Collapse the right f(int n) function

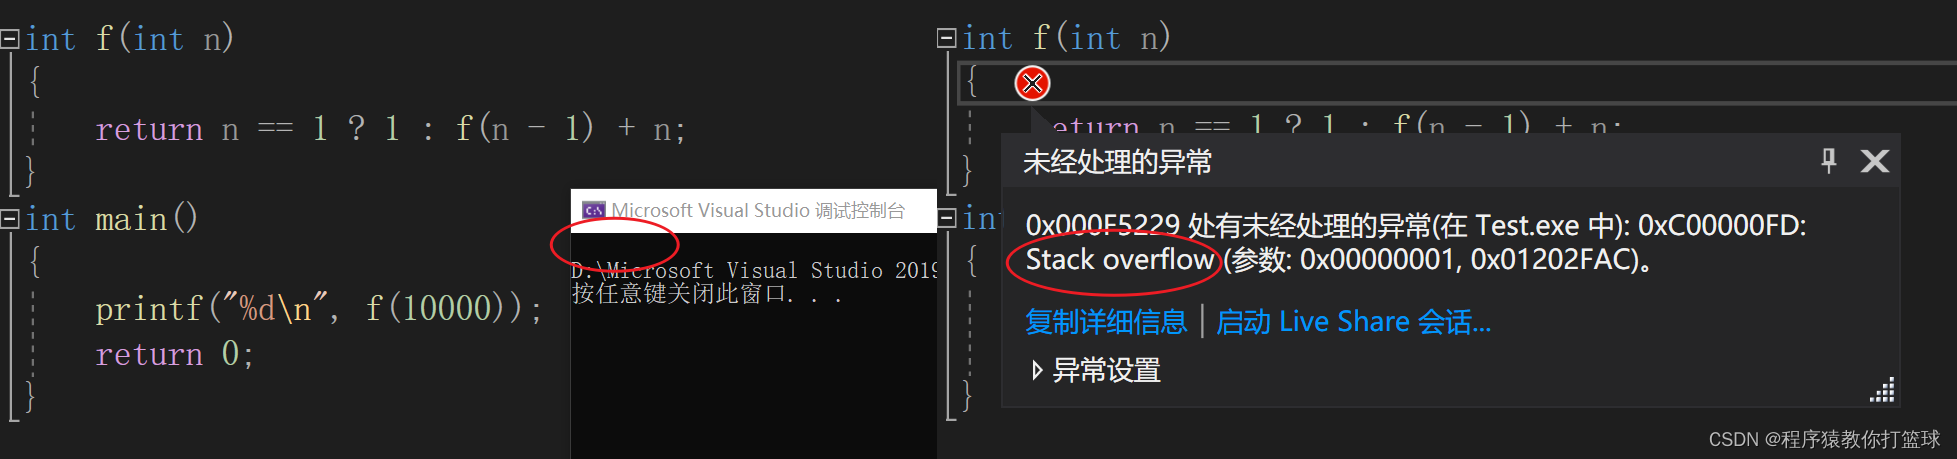(x=947, y=38)
